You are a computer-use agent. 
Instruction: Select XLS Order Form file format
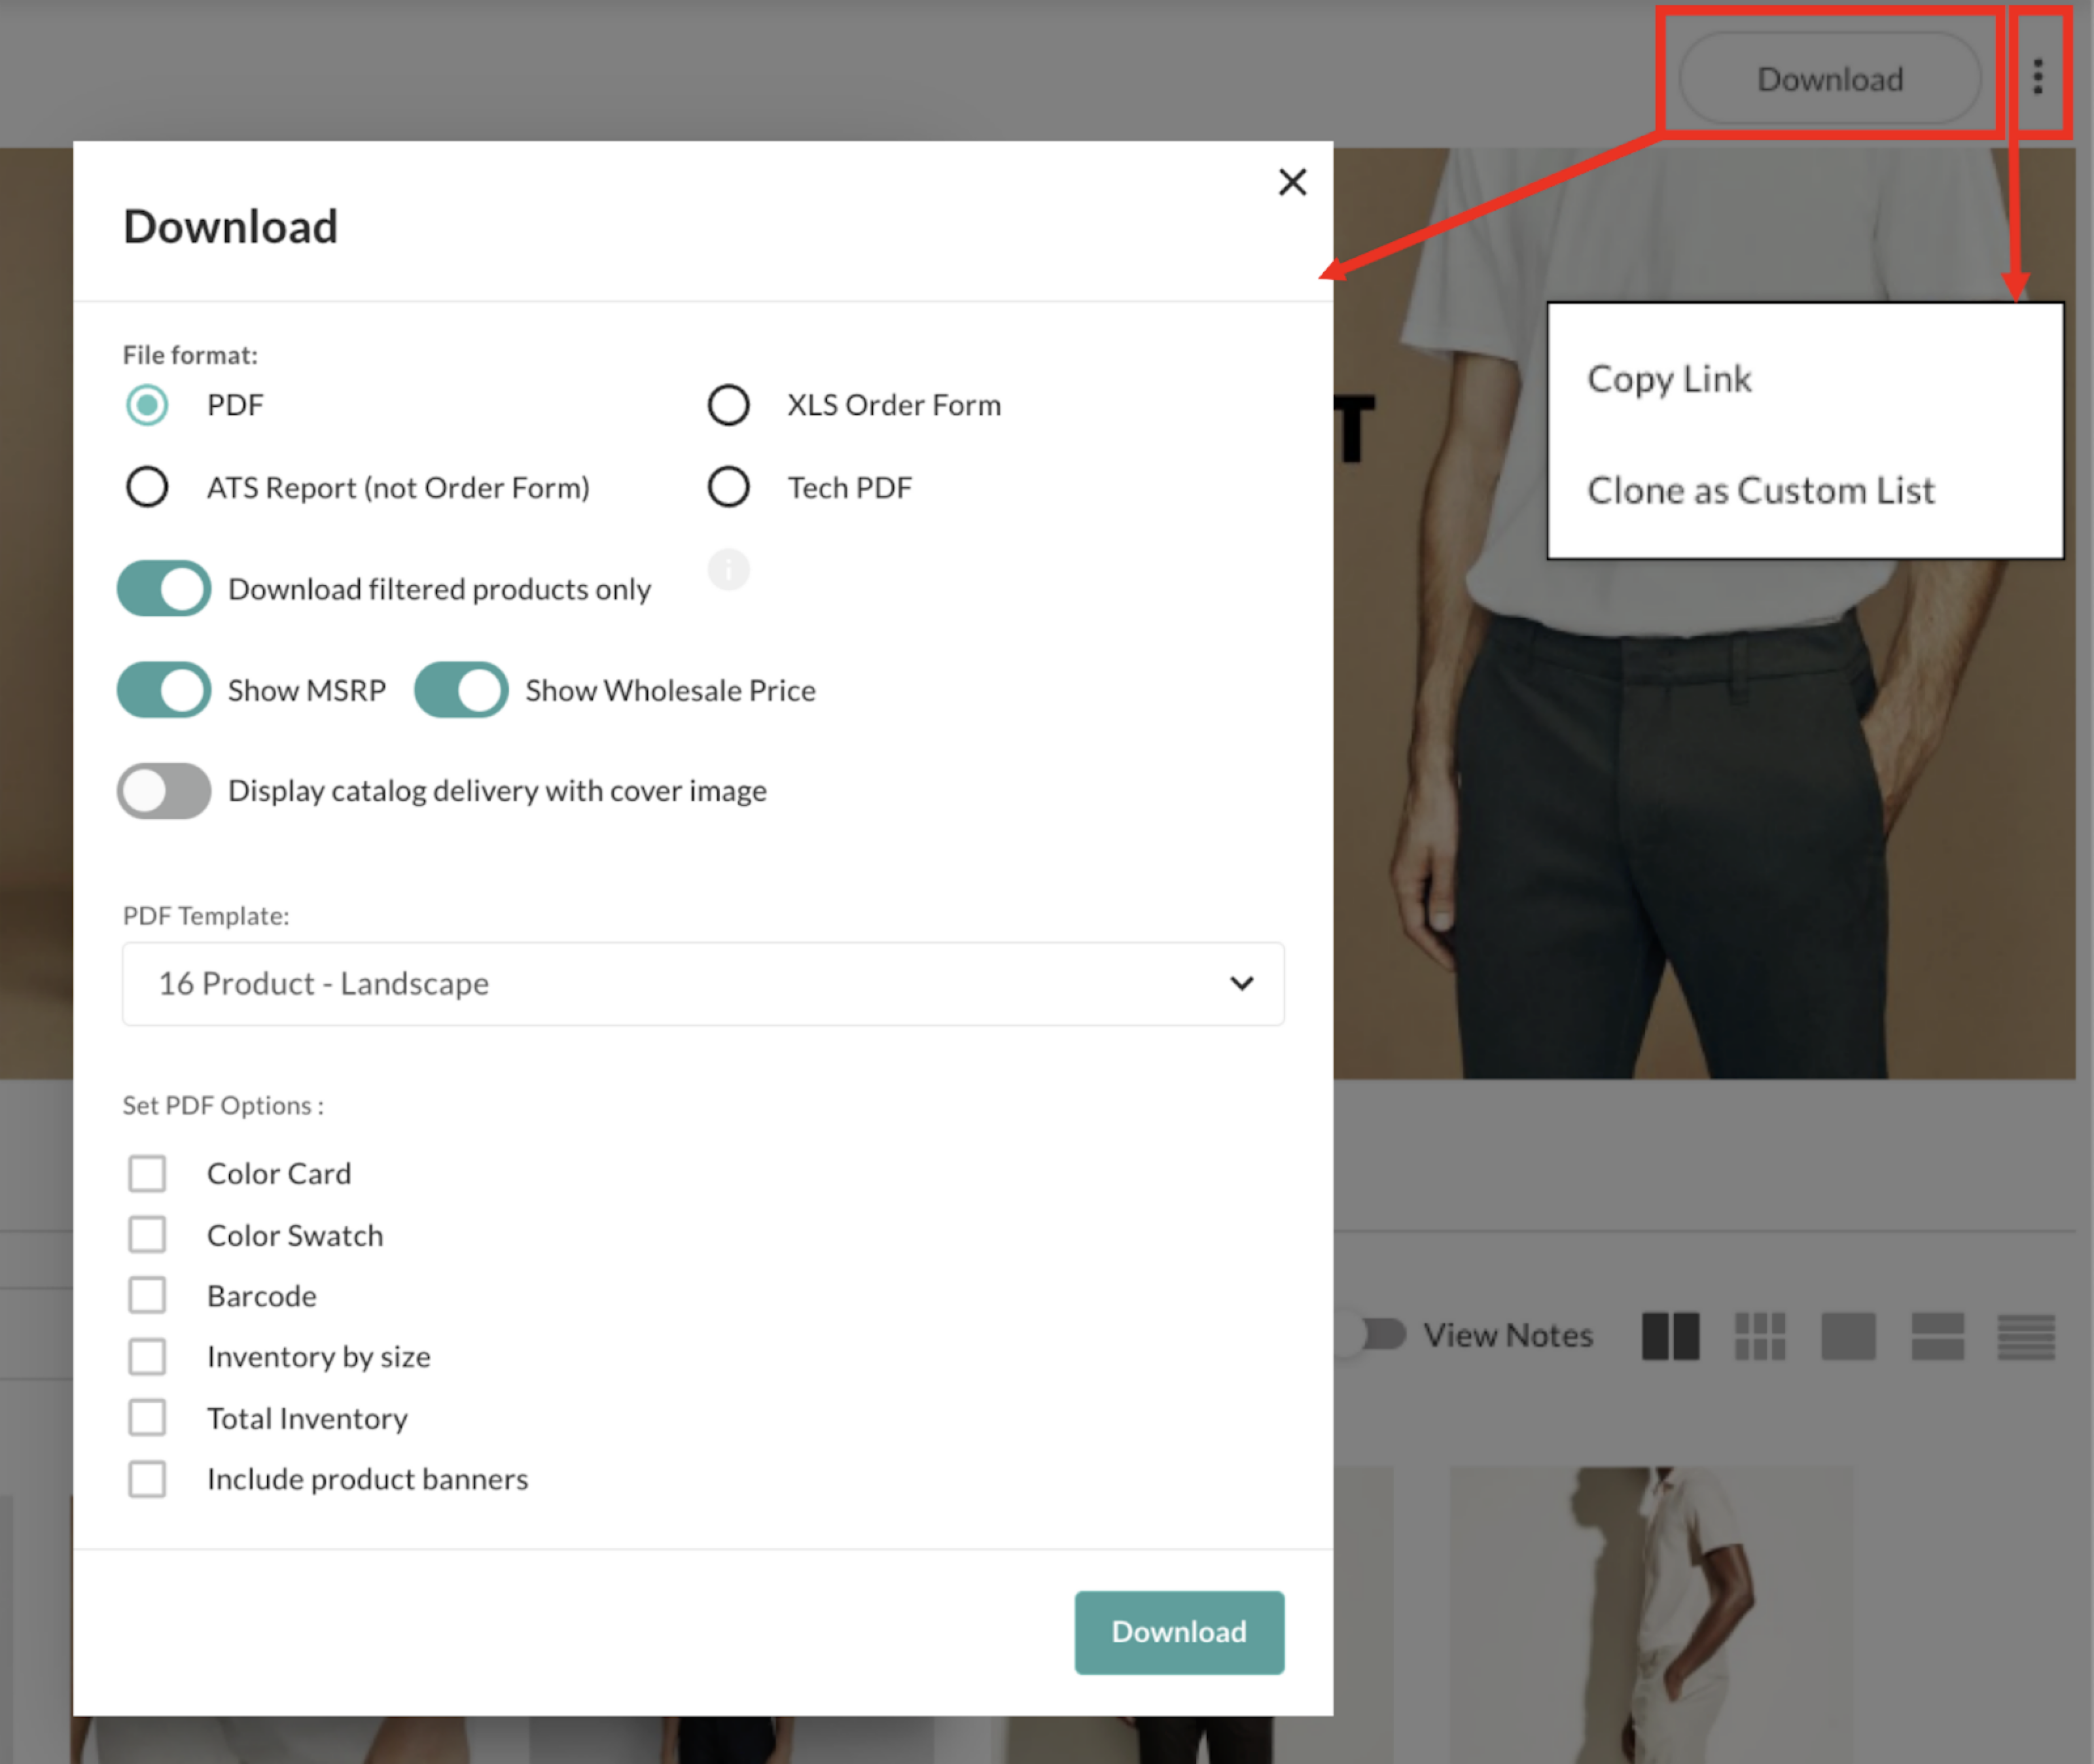[728, 405]
